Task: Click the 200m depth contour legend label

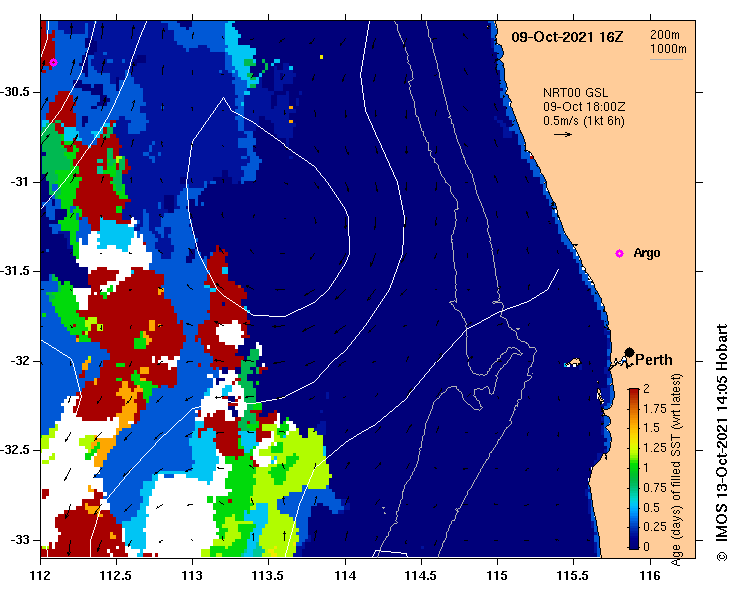Action: coord(667,34)
